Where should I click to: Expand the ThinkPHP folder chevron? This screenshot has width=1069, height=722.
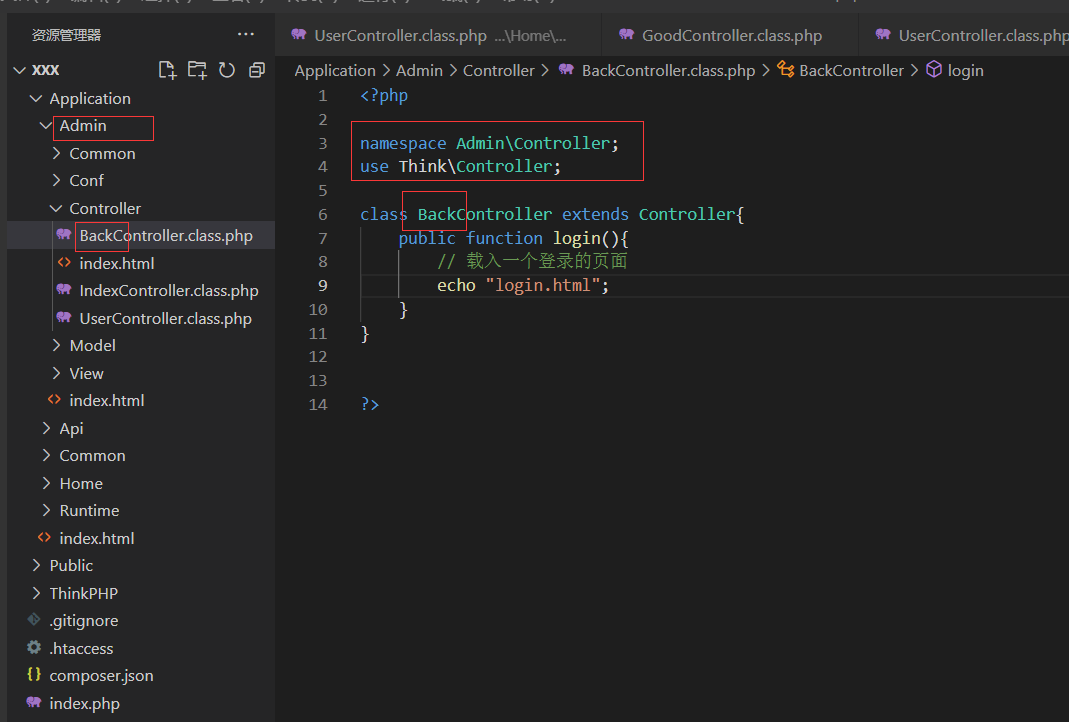click(x=36, y=593)
